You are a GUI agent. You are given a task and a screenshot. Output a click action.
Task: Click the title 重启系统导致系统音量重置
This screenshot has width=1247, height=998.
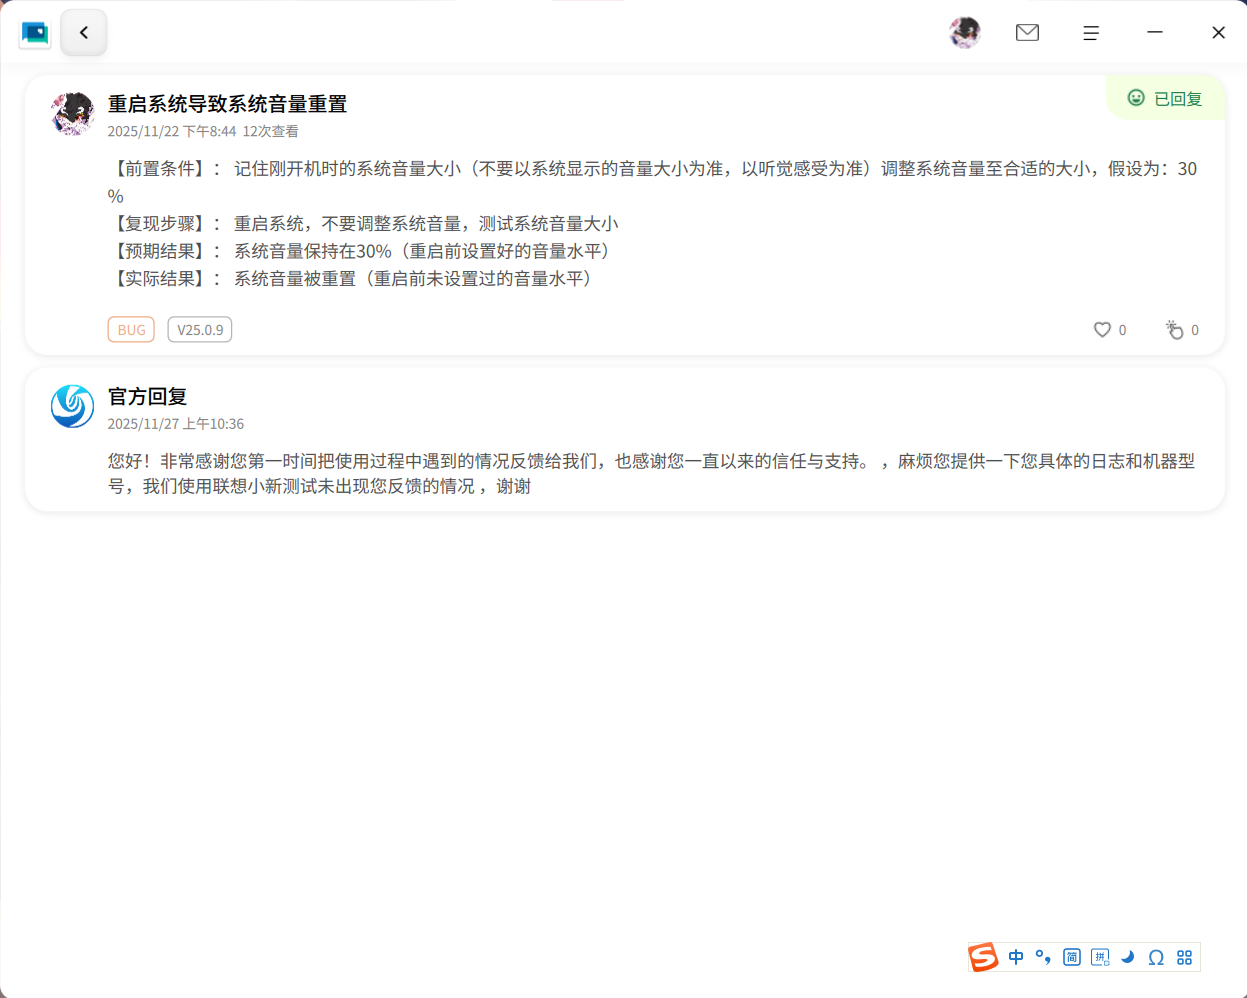coord(227,104)
